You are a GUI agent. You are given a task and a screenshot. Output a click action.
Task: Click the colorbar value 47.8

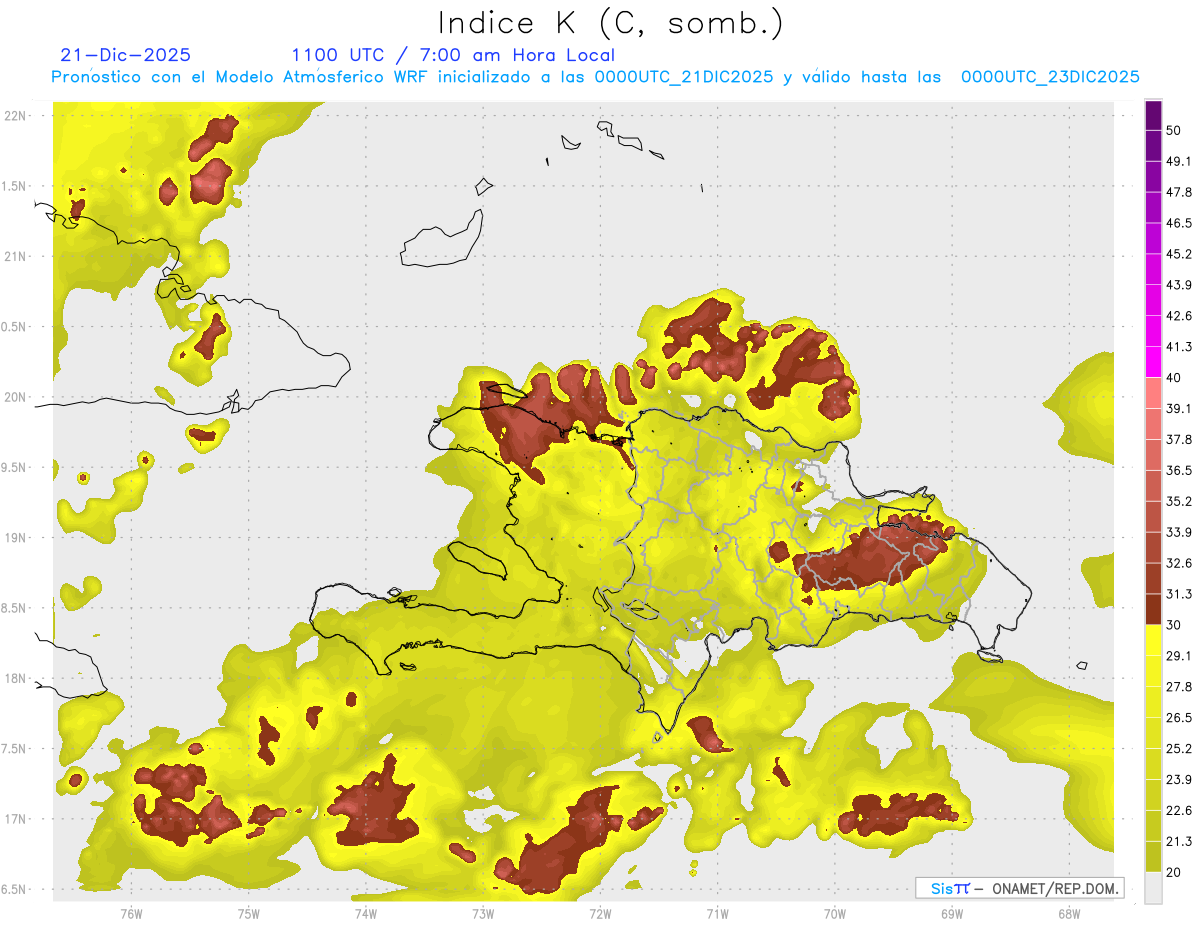point(1179,192)
